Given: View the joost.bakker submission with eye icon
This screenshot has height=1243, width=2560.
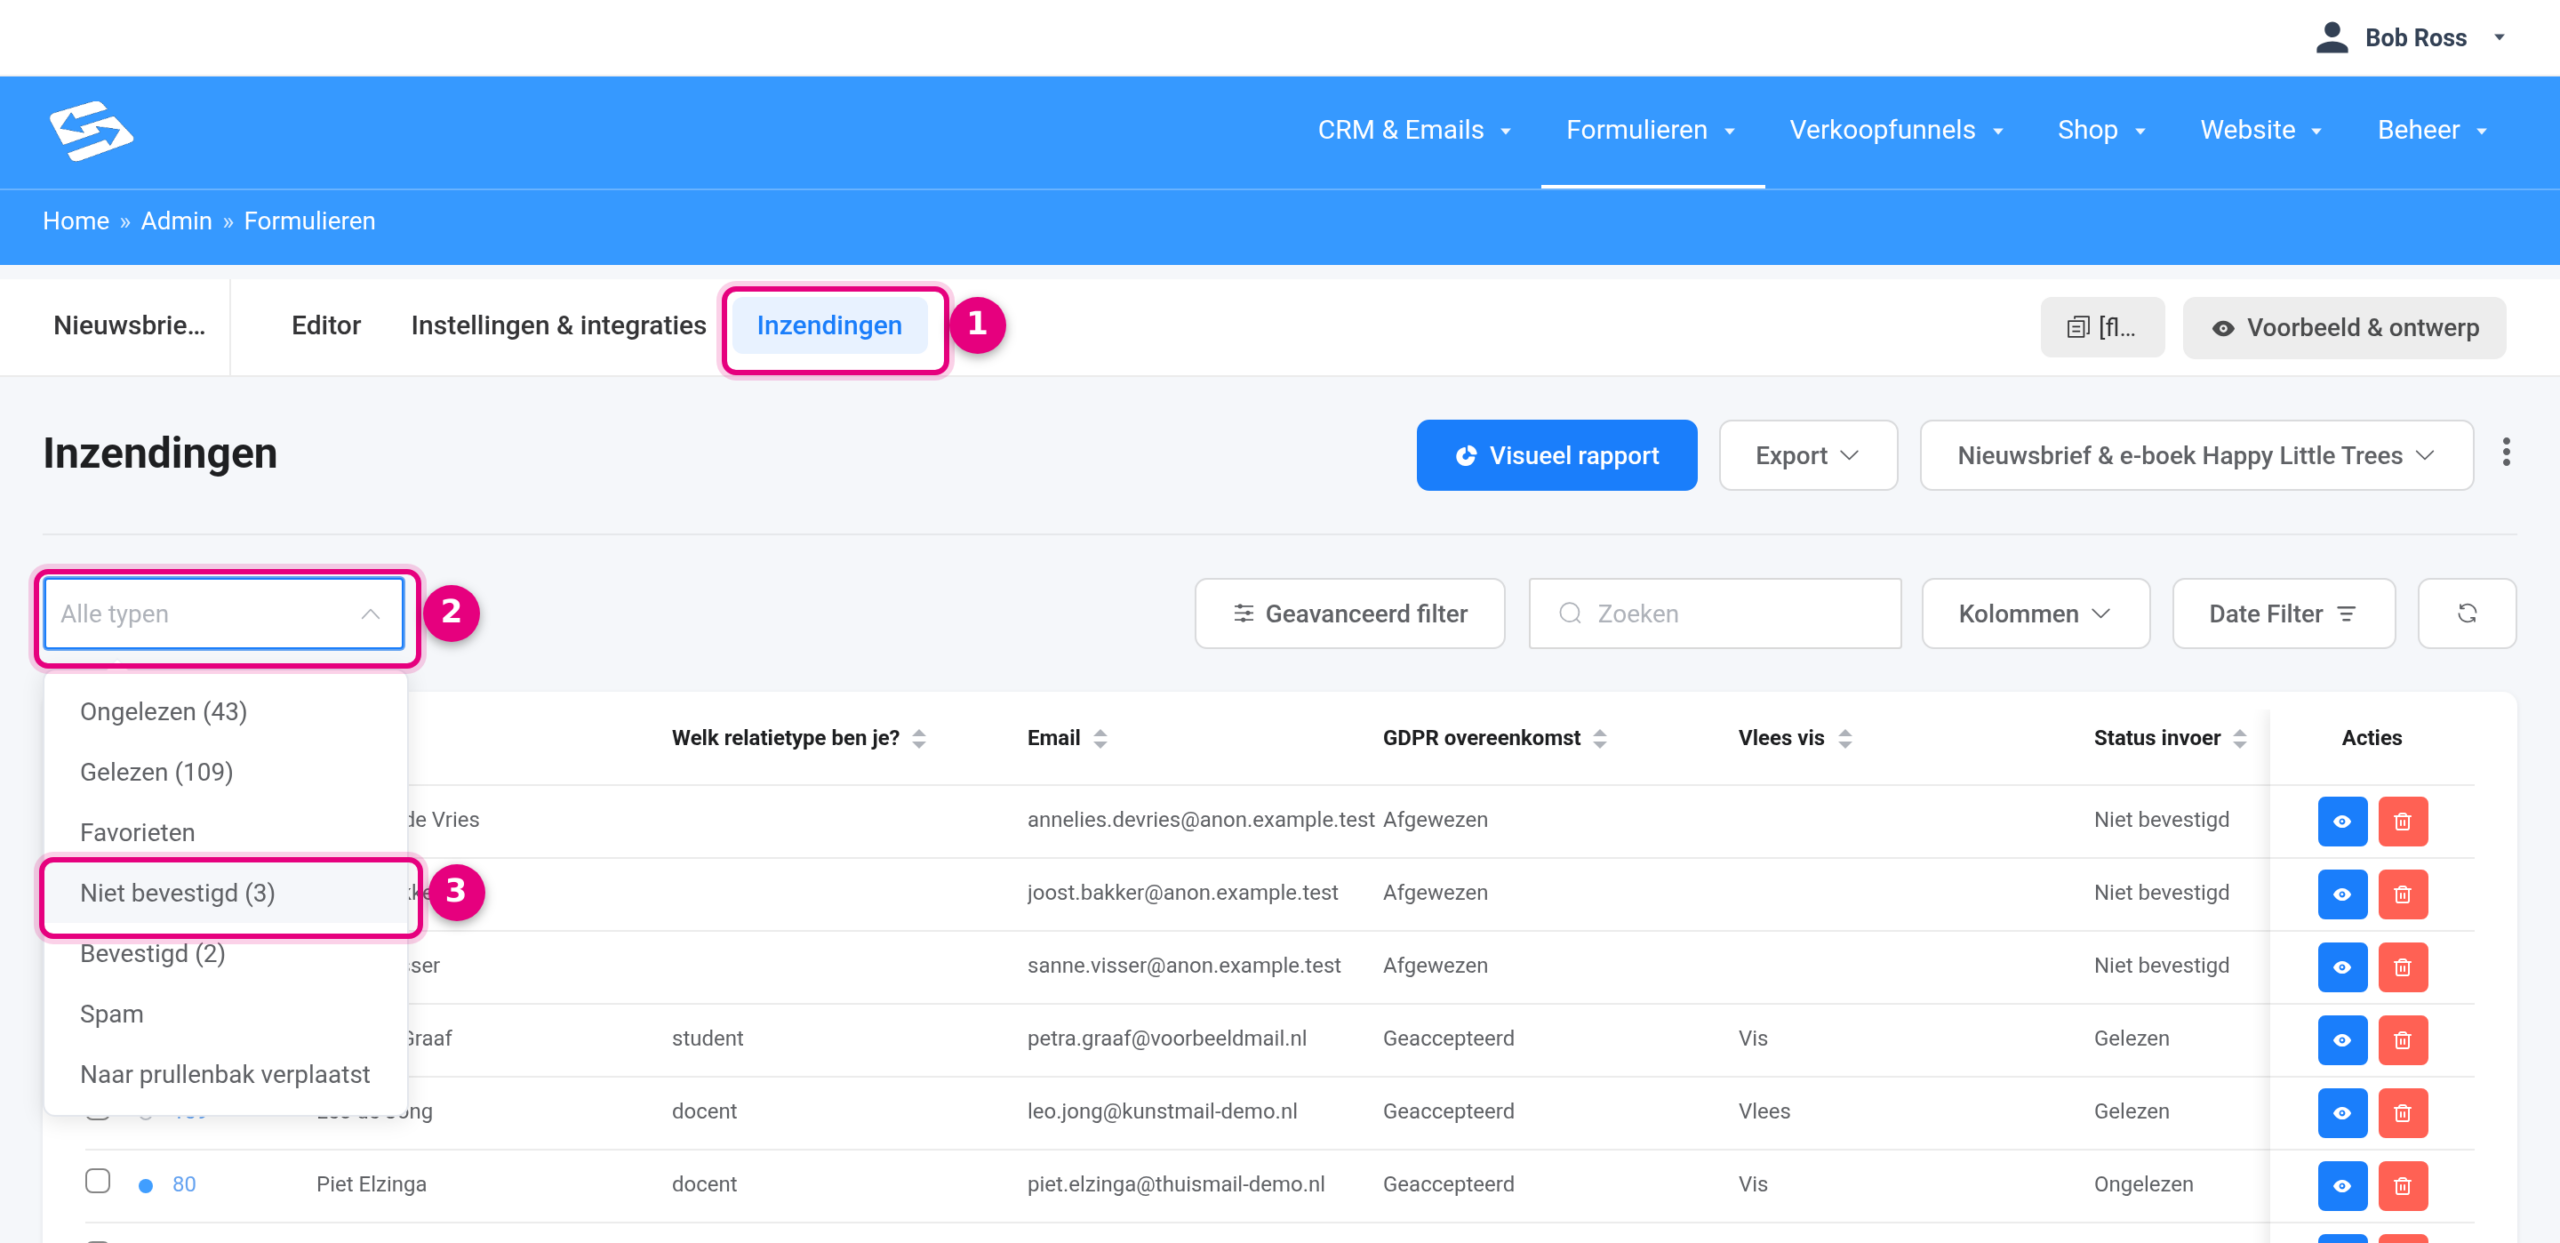Looking at the screenshot, I should pos(2342,894).
